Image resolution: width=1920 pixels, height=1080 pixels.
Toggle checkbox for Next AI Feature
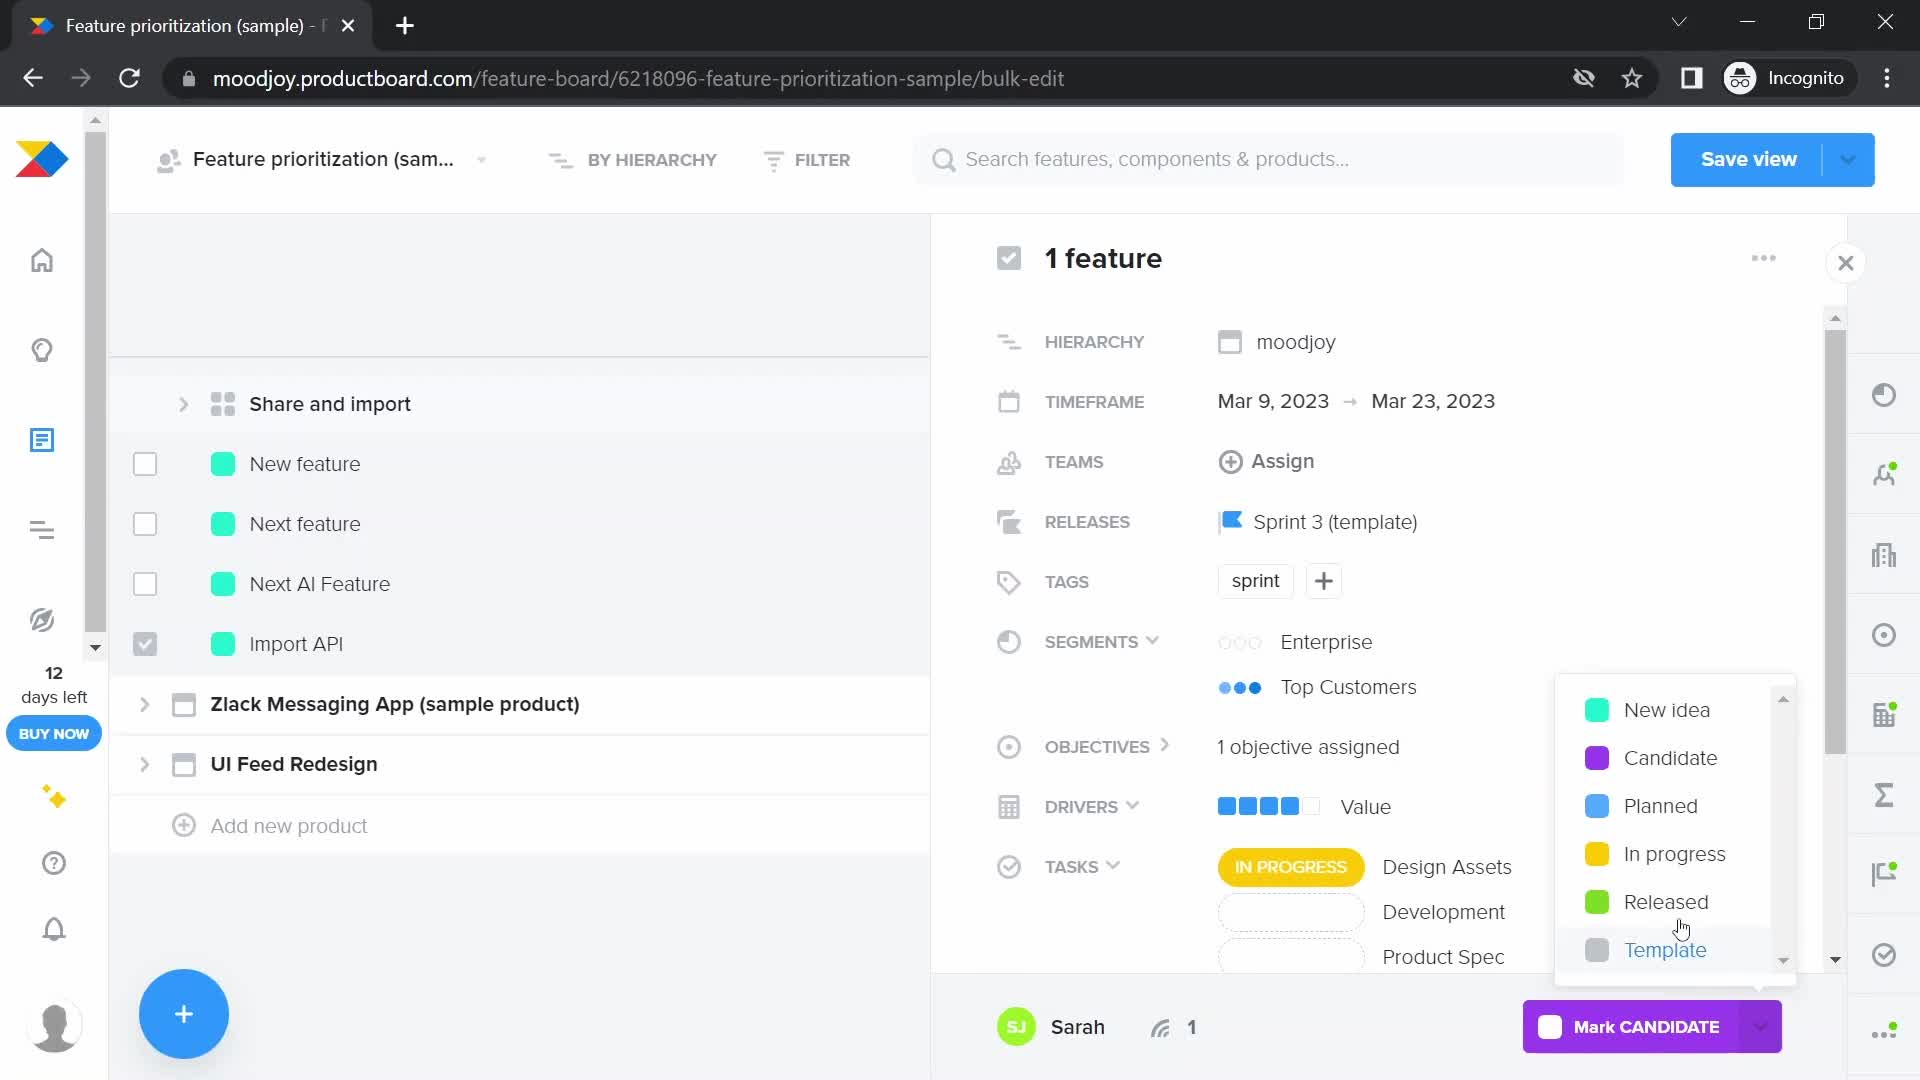tap(144, 583)
